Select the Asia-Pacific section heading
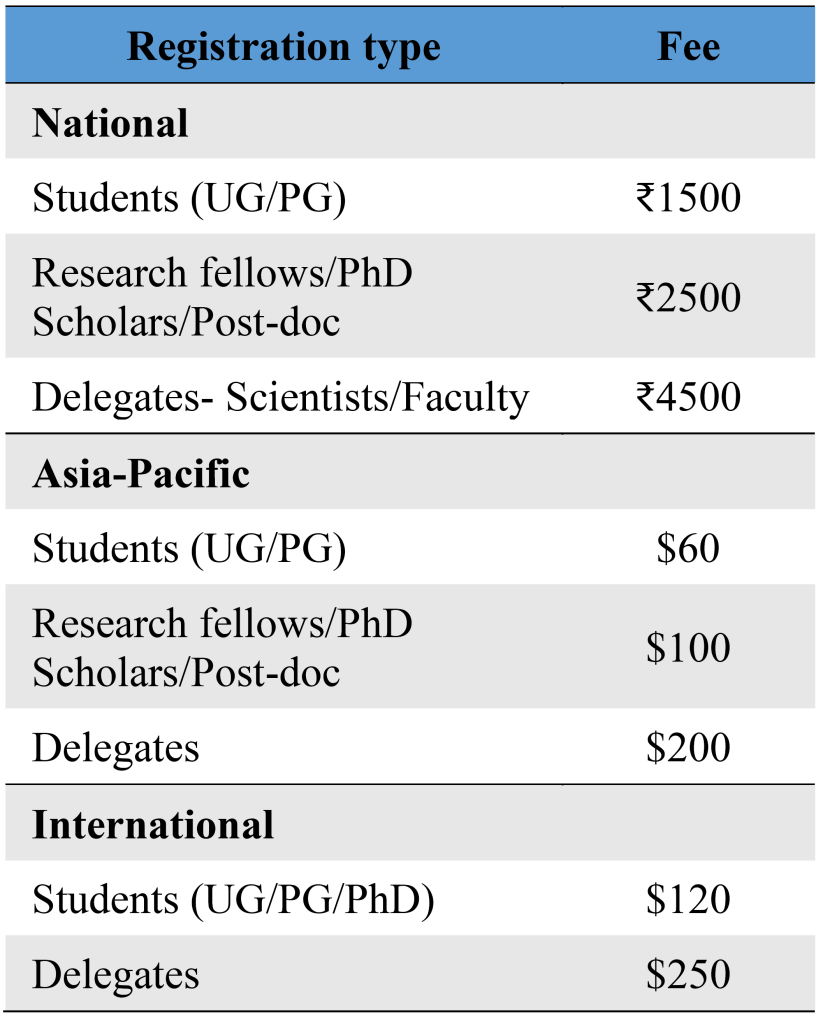 [141, 473]
